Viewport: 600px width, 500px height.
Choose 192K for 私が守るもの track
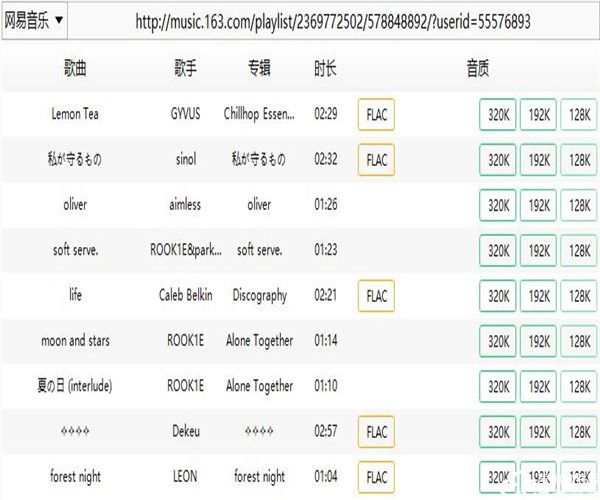538,160
